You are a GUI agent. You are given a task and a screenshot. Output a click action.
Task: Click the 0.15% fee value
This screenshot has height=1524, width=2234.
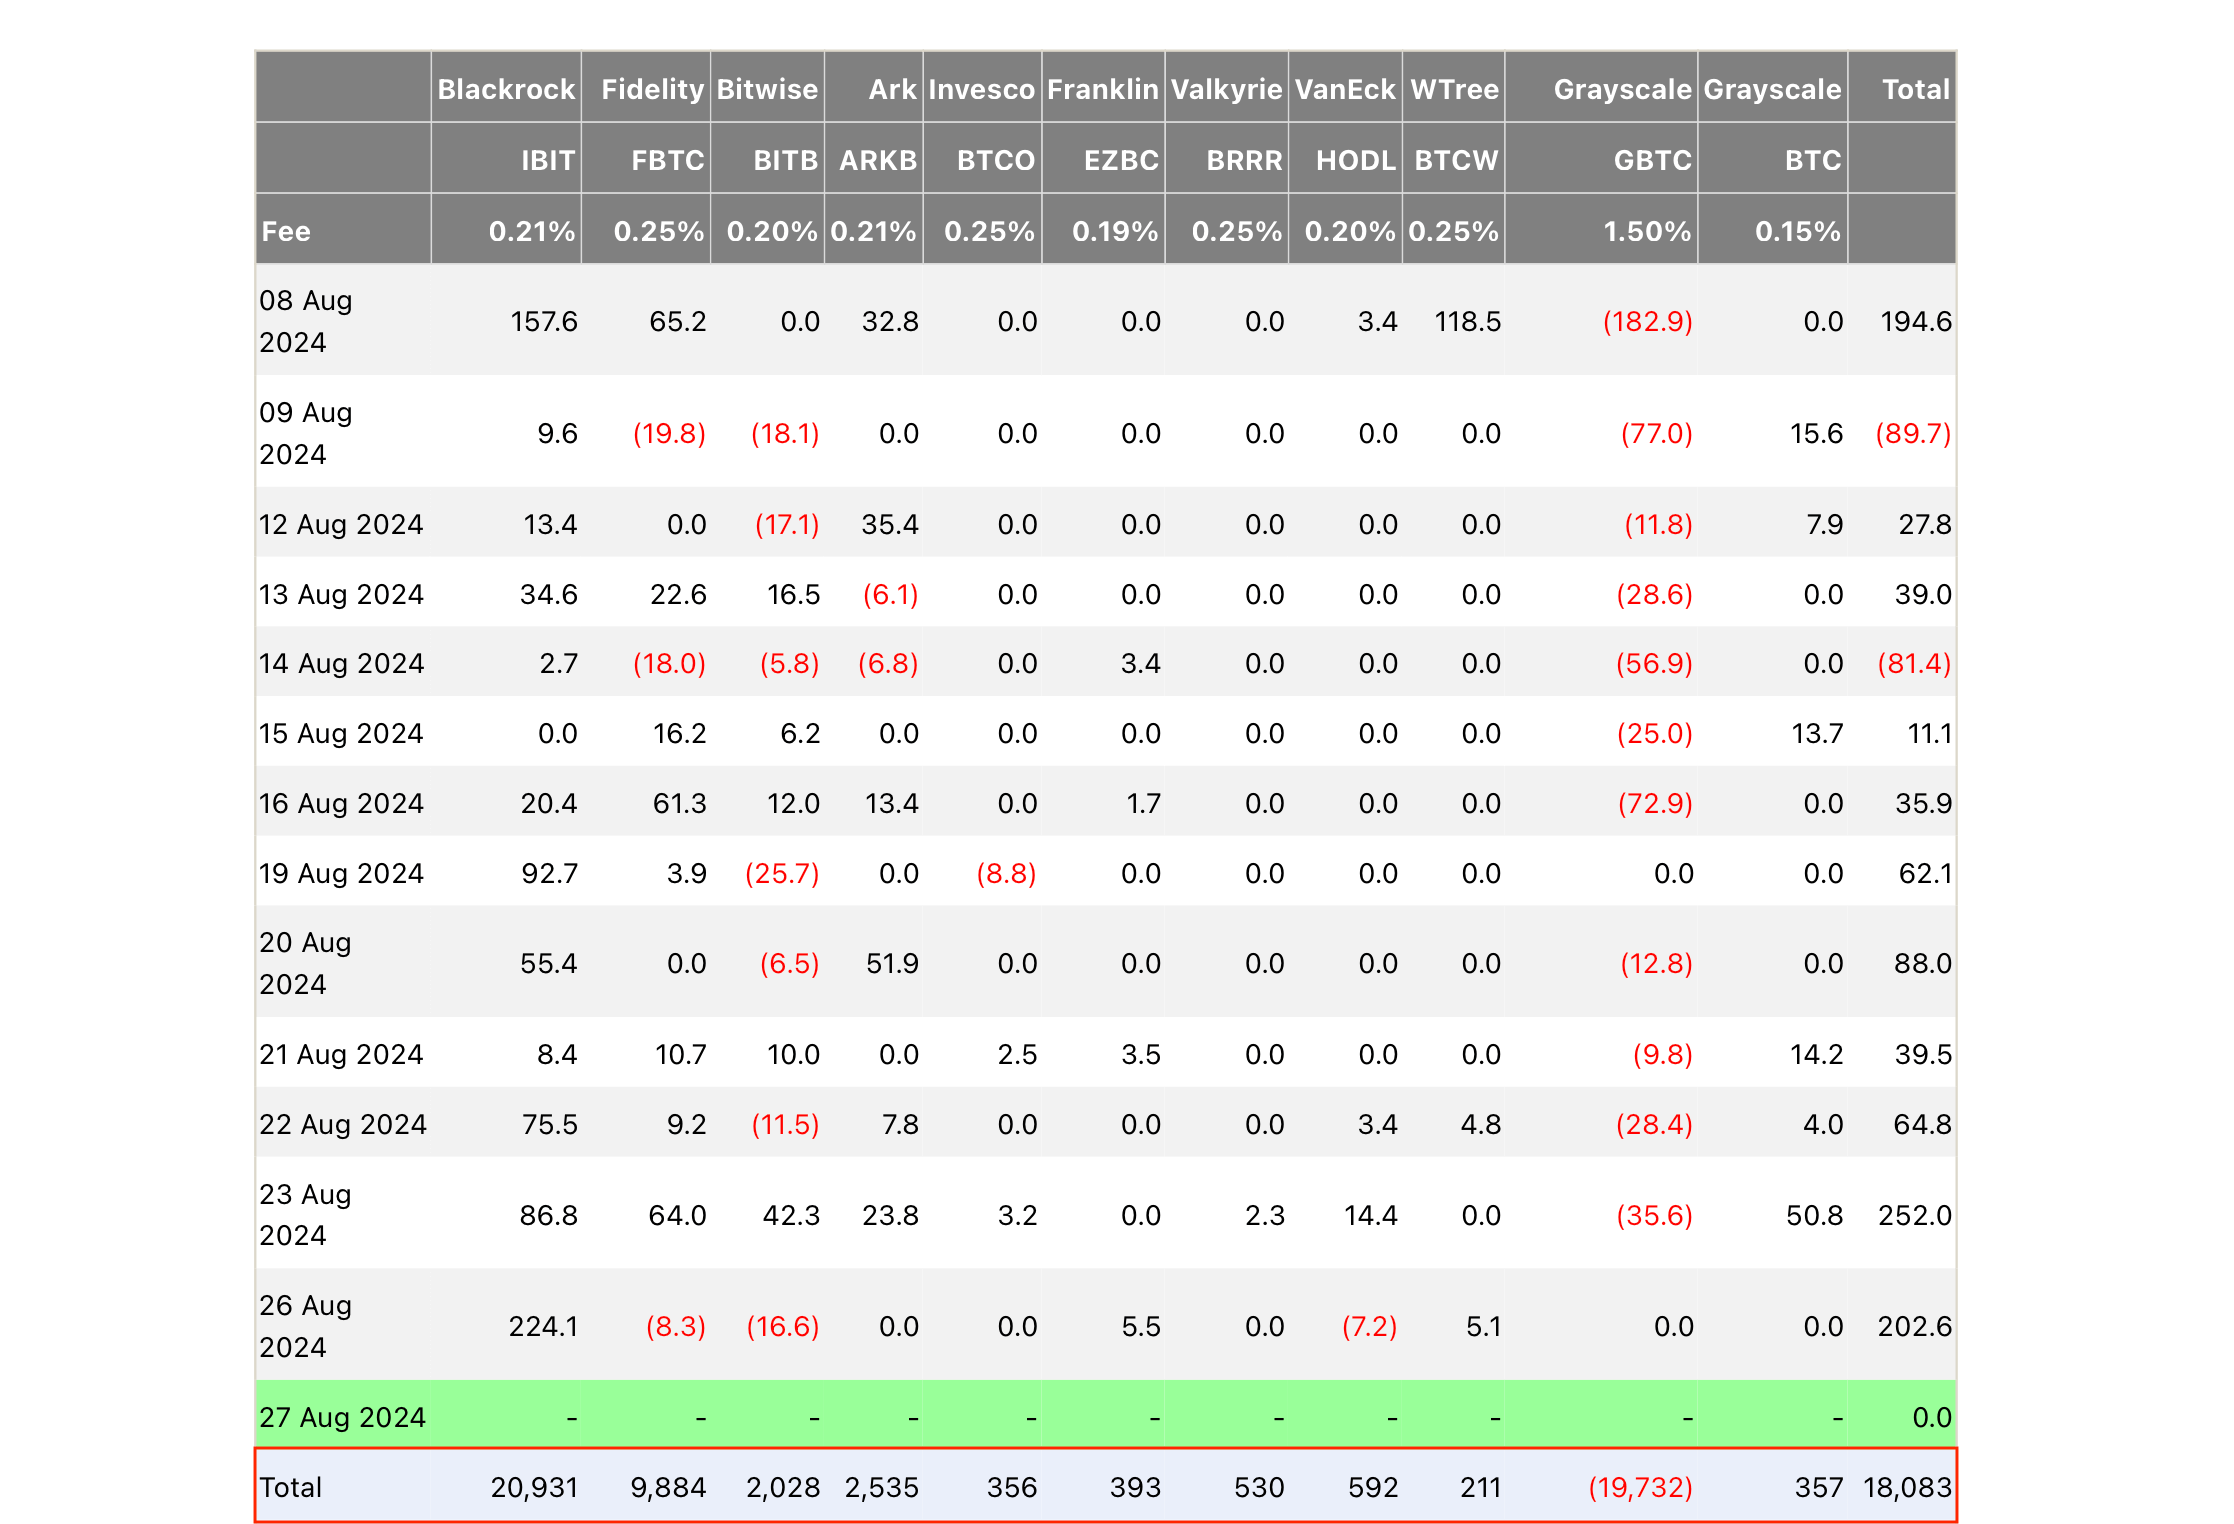pyautogui.click(x=1797, y=231)
